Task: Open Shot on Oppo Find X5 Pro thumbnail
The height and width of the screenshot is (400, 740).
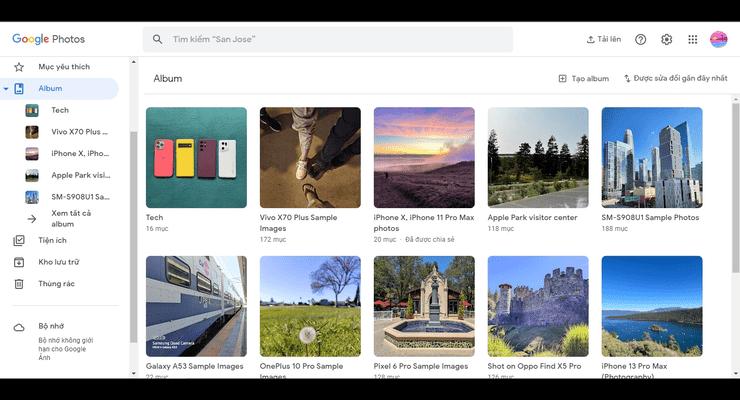Action: (x=538, y=306)
